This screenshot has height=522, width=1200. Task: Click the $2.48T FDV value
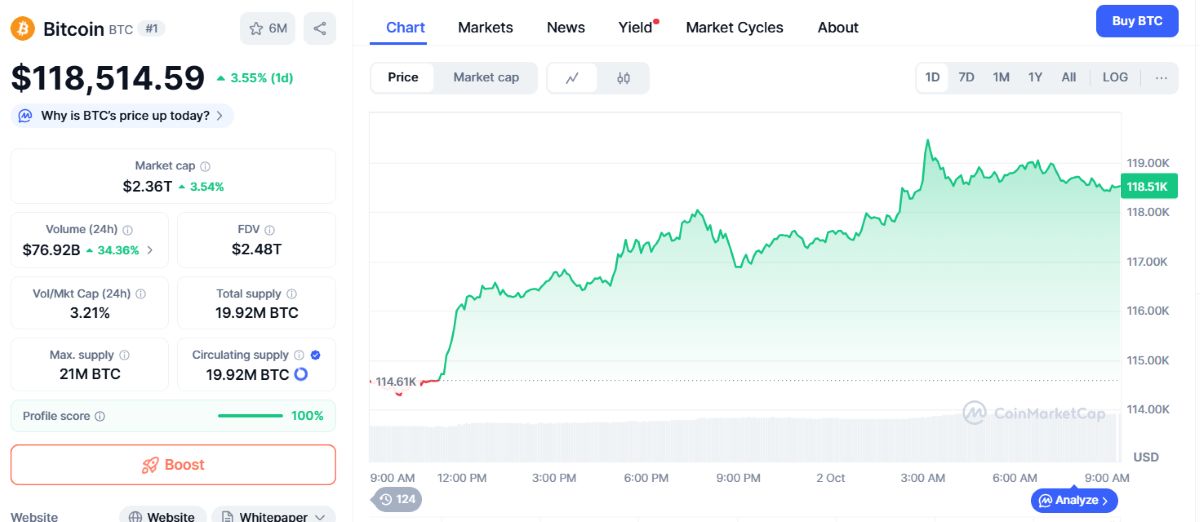point(256,250)
